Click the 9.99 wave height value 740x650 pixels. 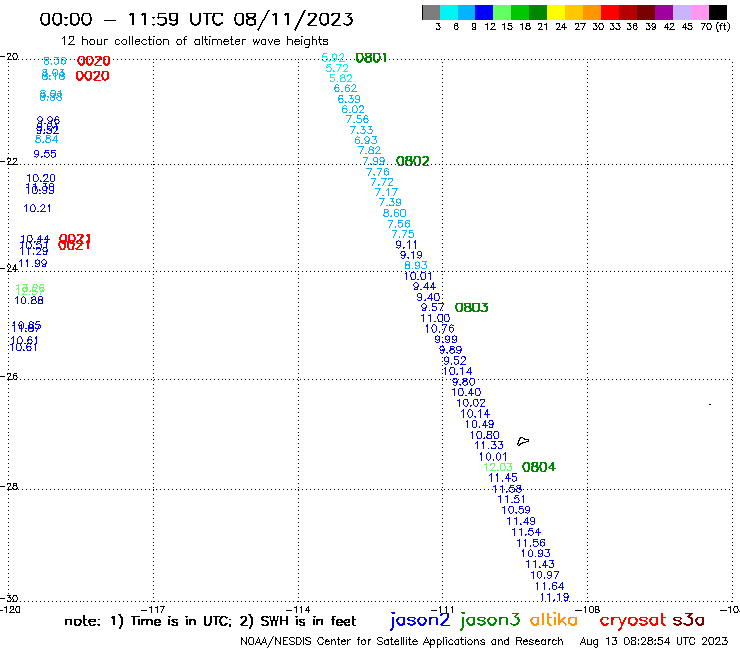pyautogui.click(x=446, y=339)
